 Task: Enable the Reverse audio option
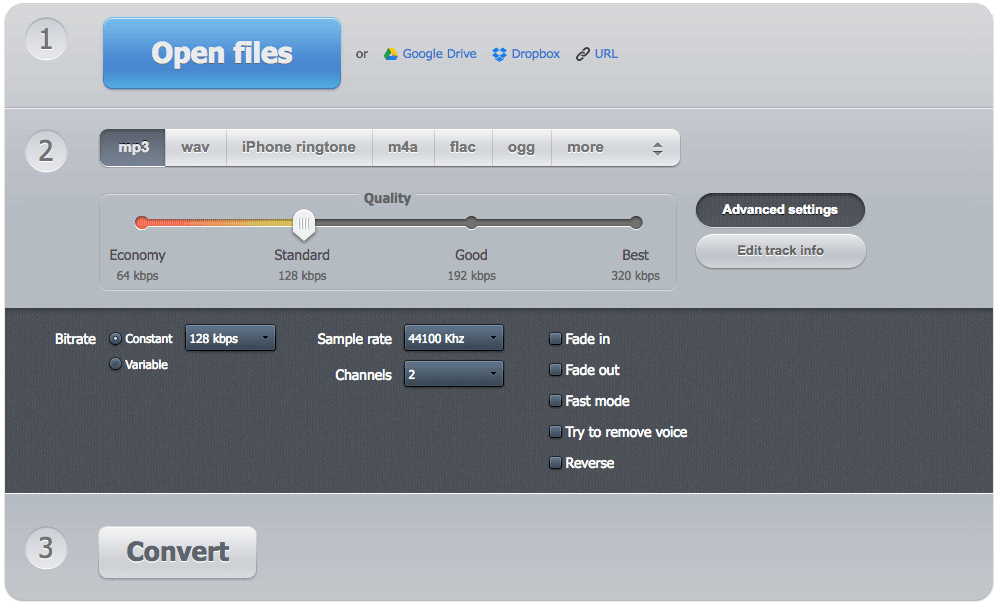pos(555,463)
